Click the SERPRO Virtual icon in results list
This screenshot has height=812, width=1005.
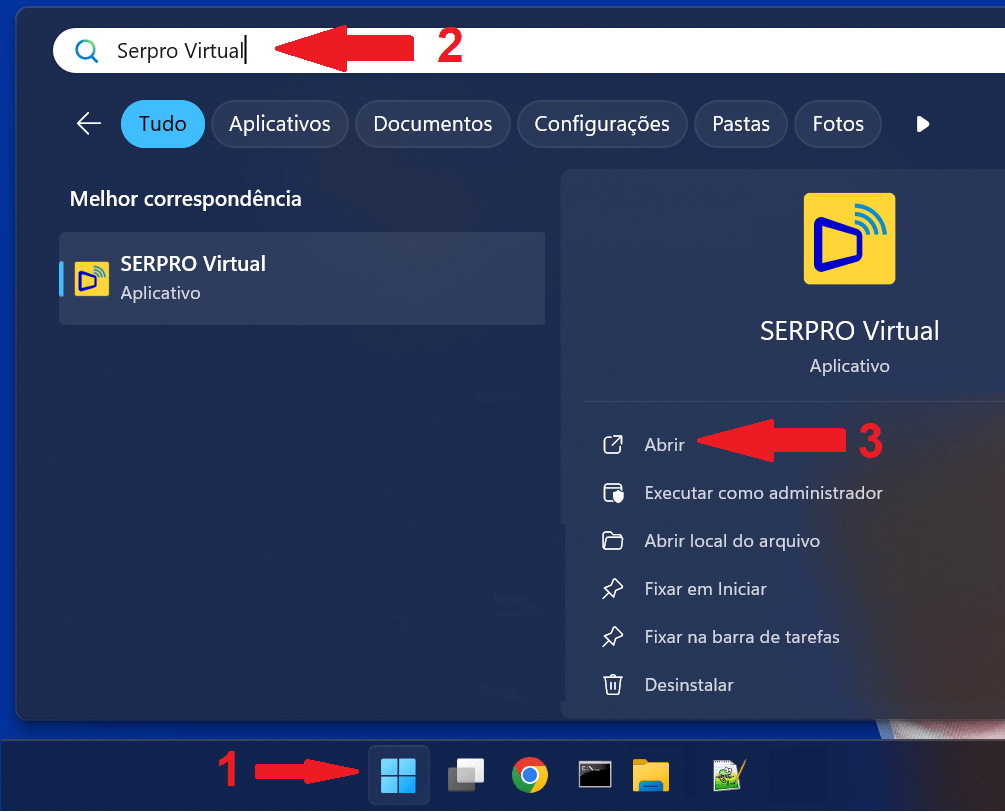click(92, 279)
